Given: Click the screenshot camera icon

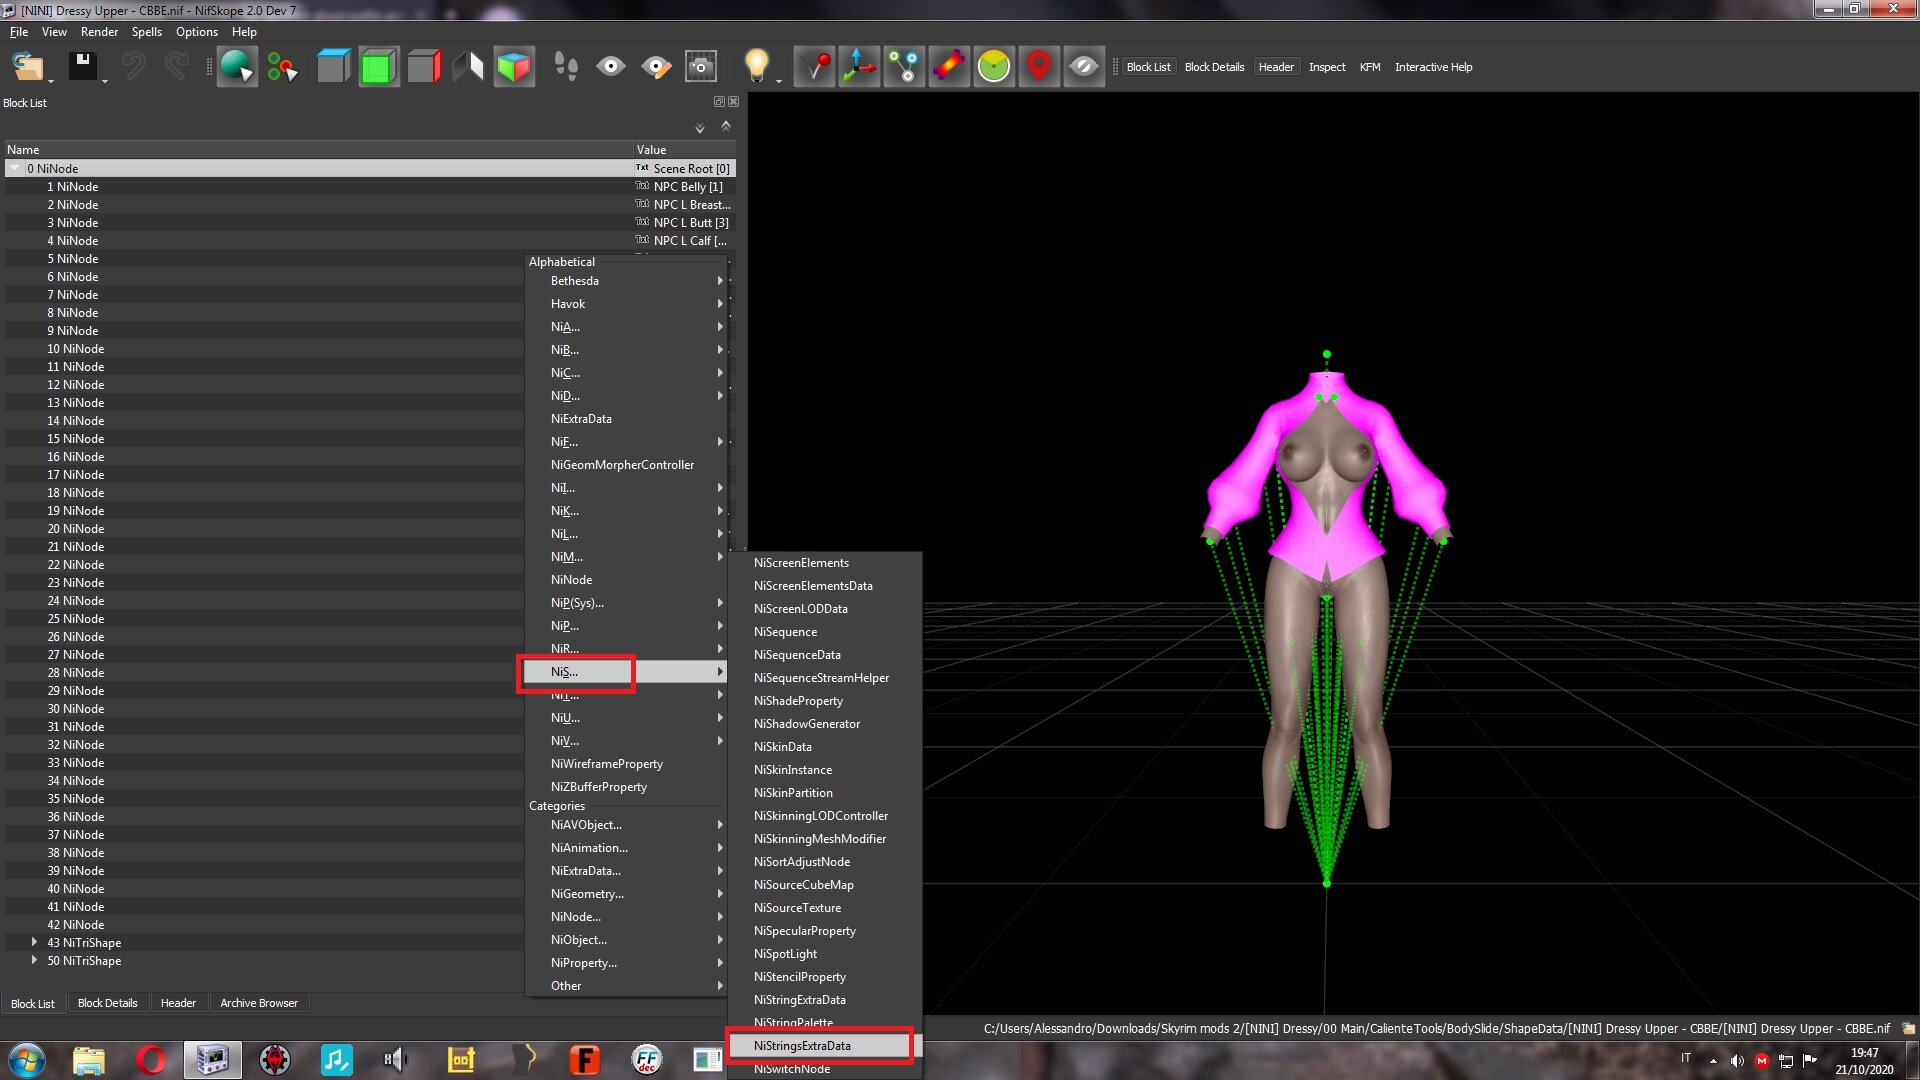Looking at the screenshot, I should pyautogui.click(x=701, y=67).
